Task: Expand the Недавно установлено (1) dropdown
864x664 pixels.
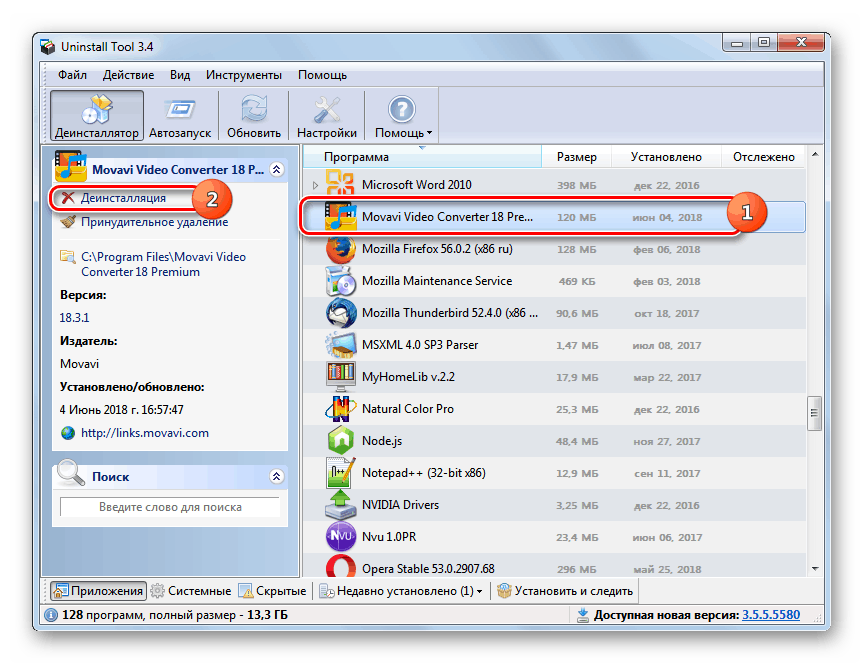Action: click(479, 592)
